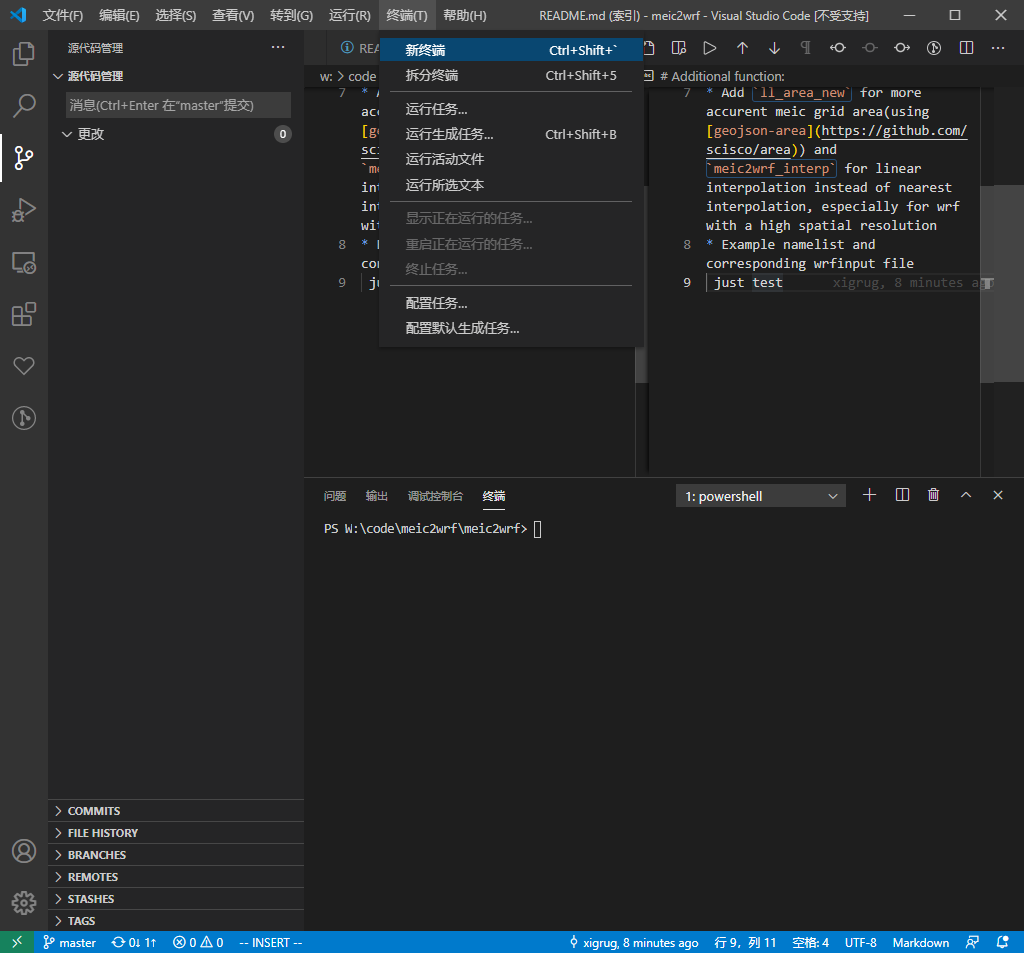Expand the REMOTES section
1024x953 pixels.
click(x=176, y=877)
